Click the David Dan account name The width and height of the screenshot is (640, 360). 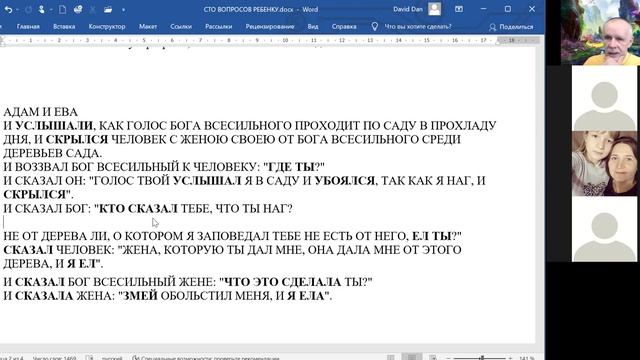[x=408, y=9]
